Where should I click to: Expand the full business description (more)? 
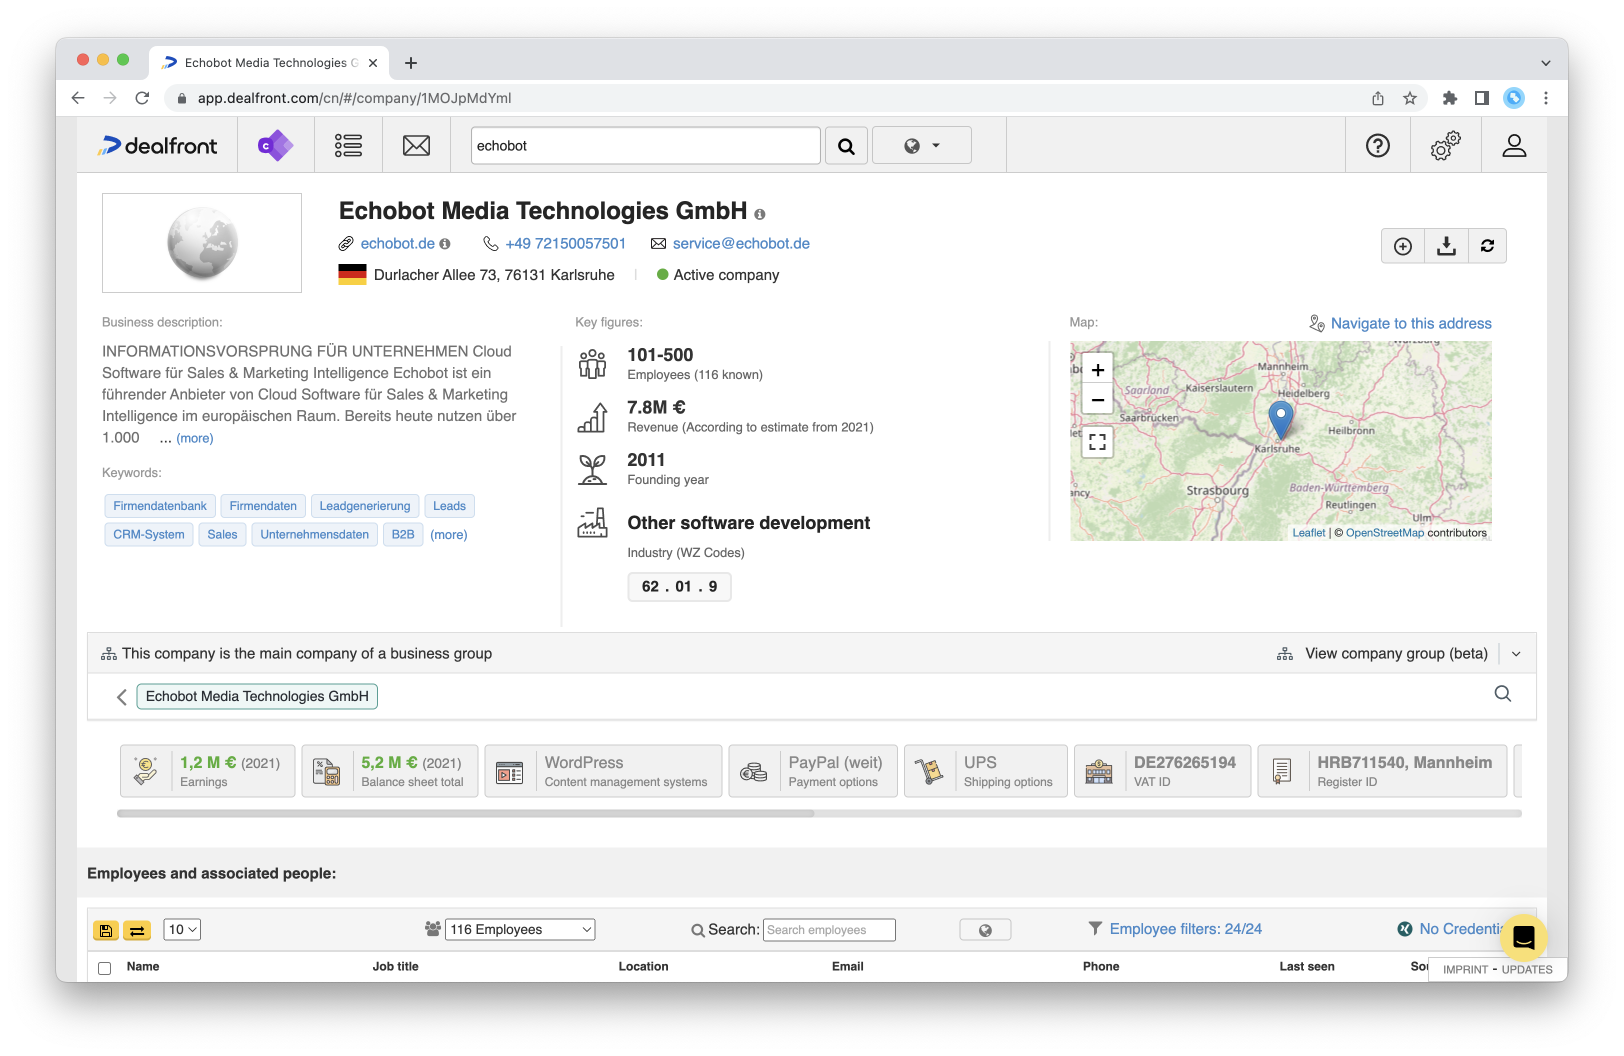tap(195, 439)
